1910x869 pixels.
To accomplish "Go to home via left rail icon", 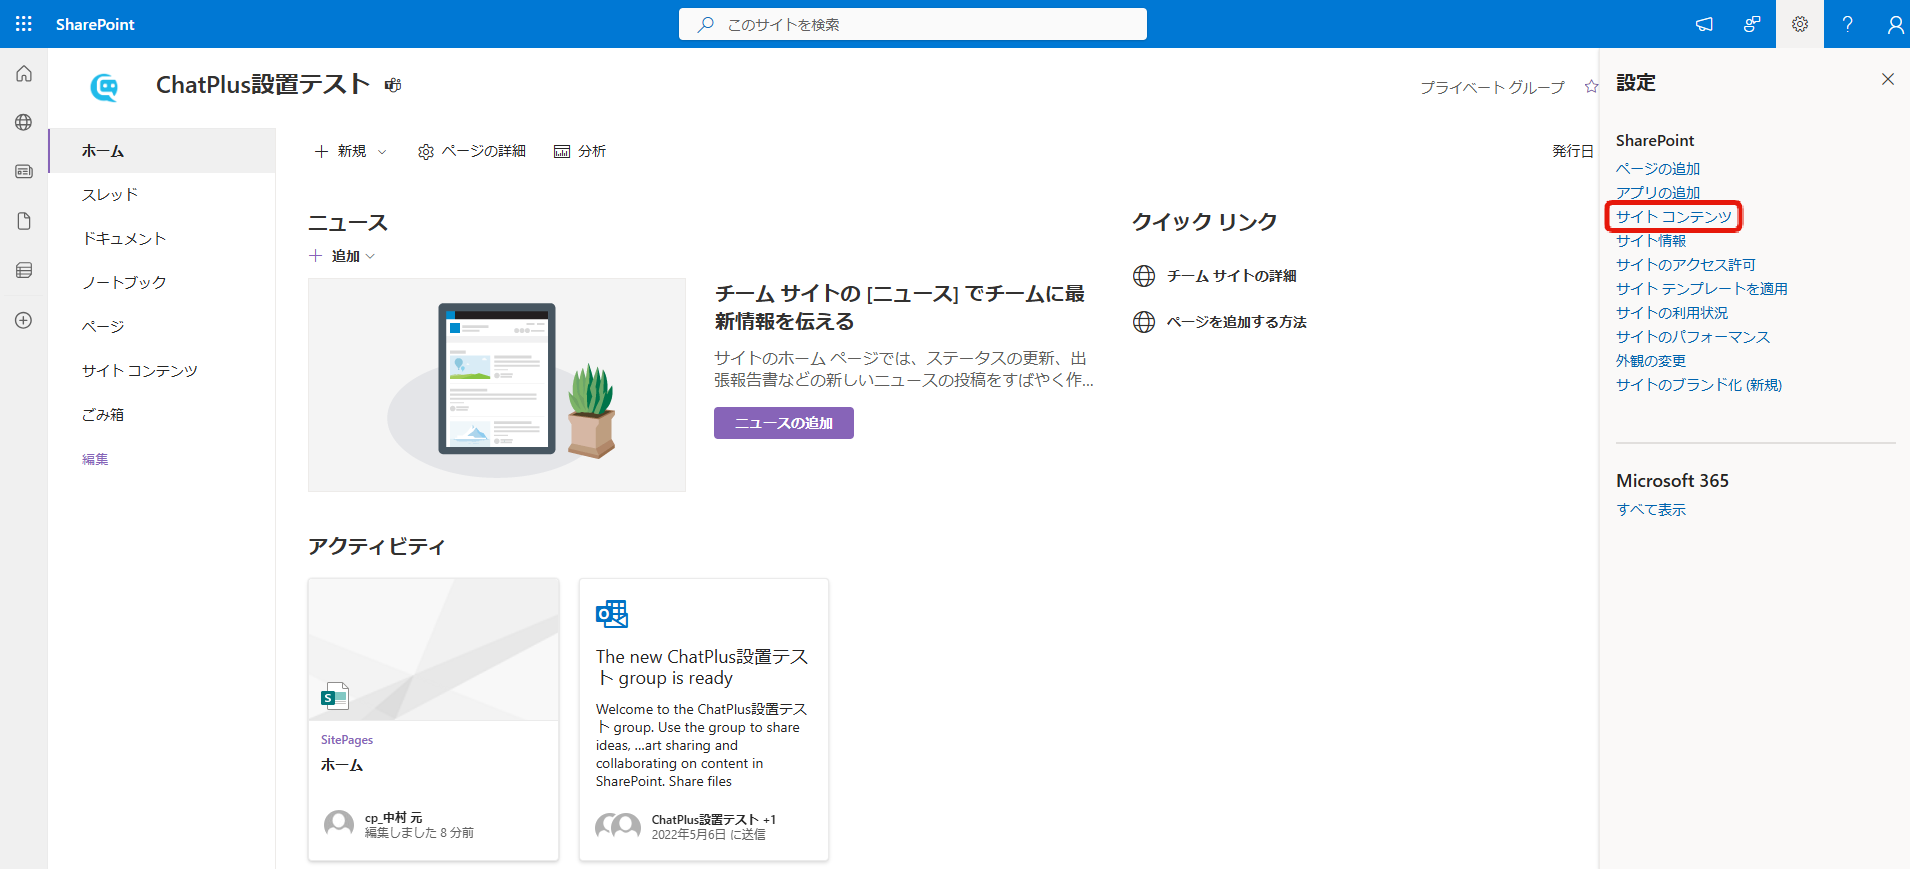I will pos(24,74).
